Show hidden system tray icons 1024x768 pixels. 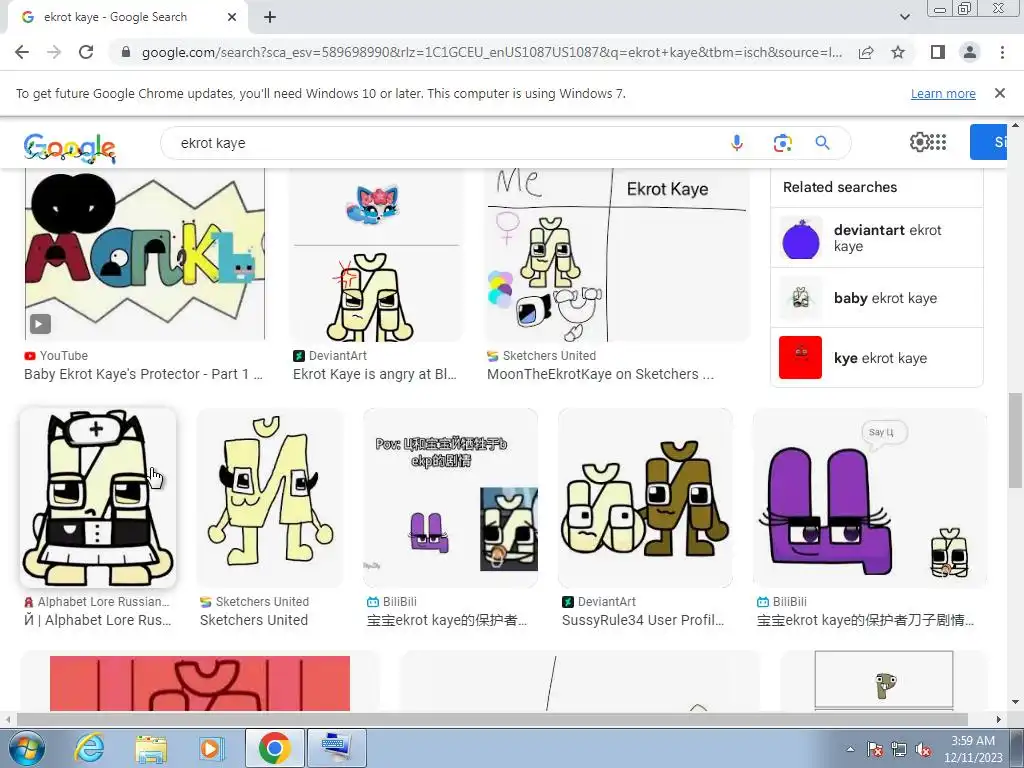click(850, 749)
